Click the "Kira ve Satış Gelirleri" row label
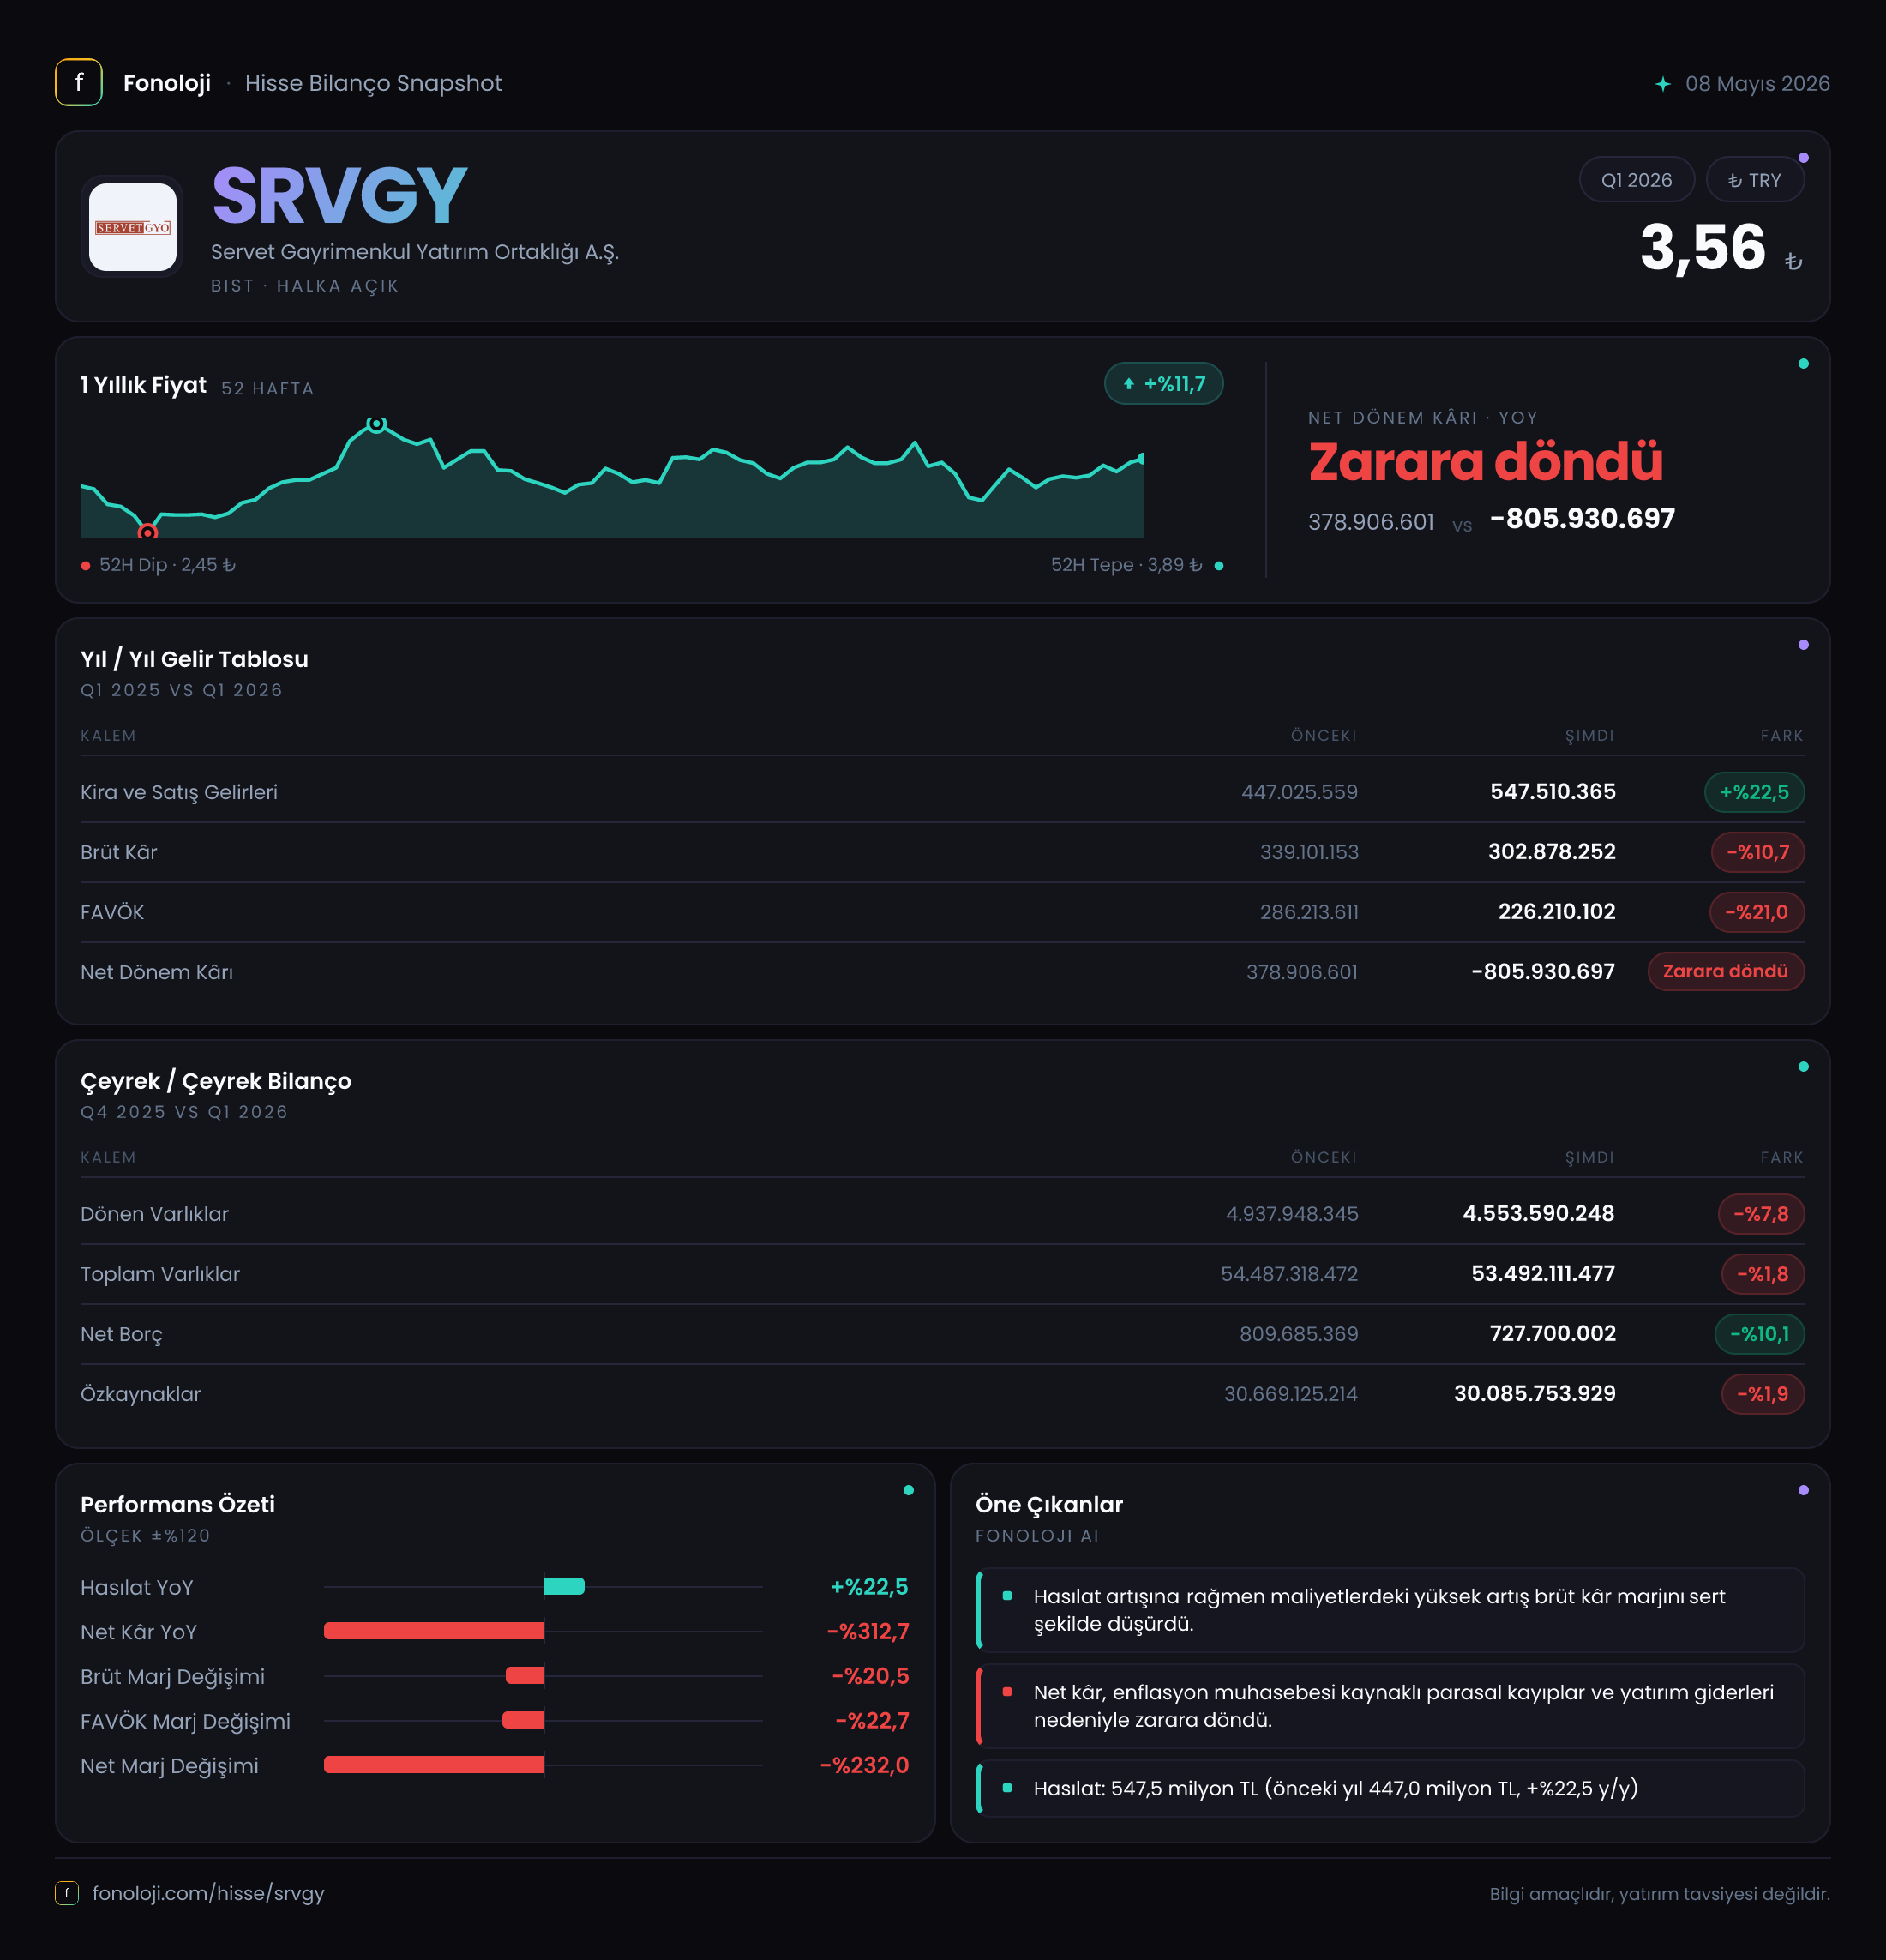 tap(179, 792)
